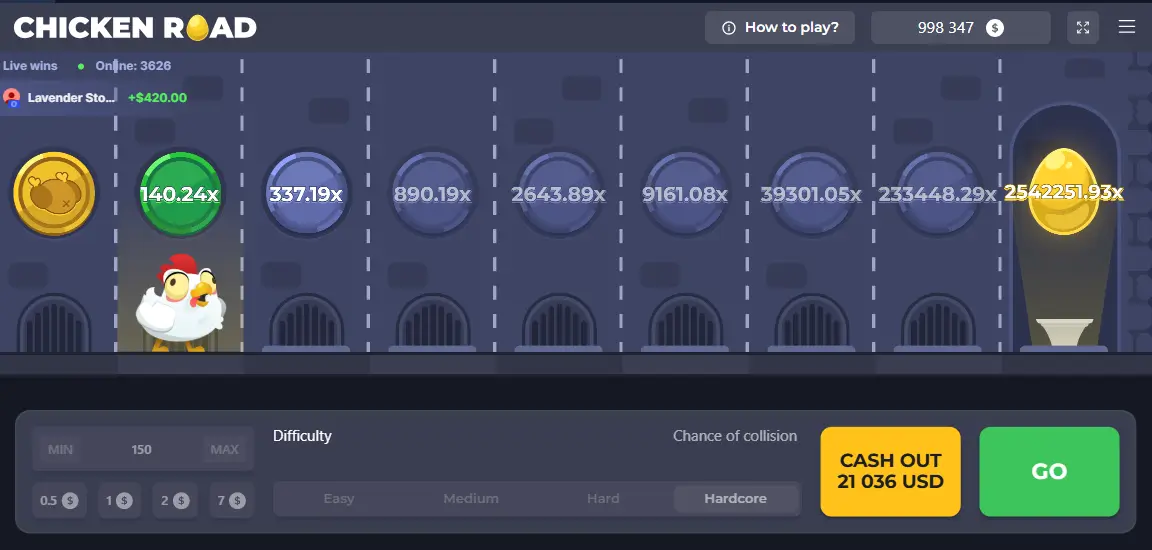Screen dimensions: 1152x550
Task: Select the 2643.89x multiplier coin
Action: click(558, 194)
